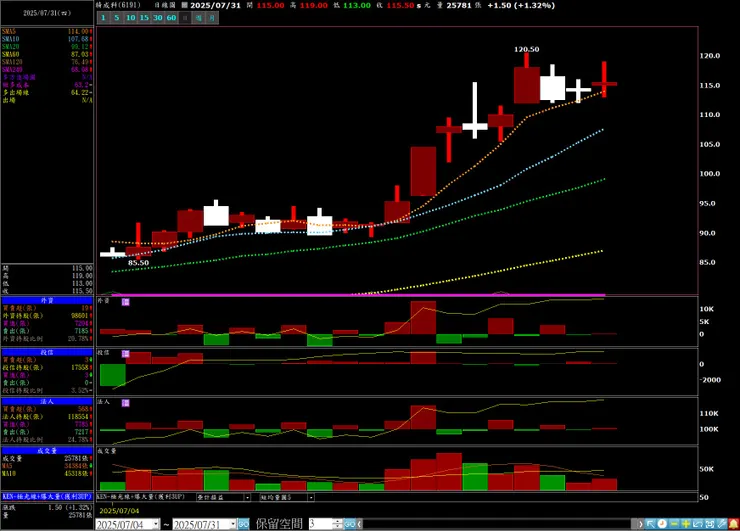Click the MA5 volume row
The width and height of the screenshot is (740, 531).
[x=47, y=466]
